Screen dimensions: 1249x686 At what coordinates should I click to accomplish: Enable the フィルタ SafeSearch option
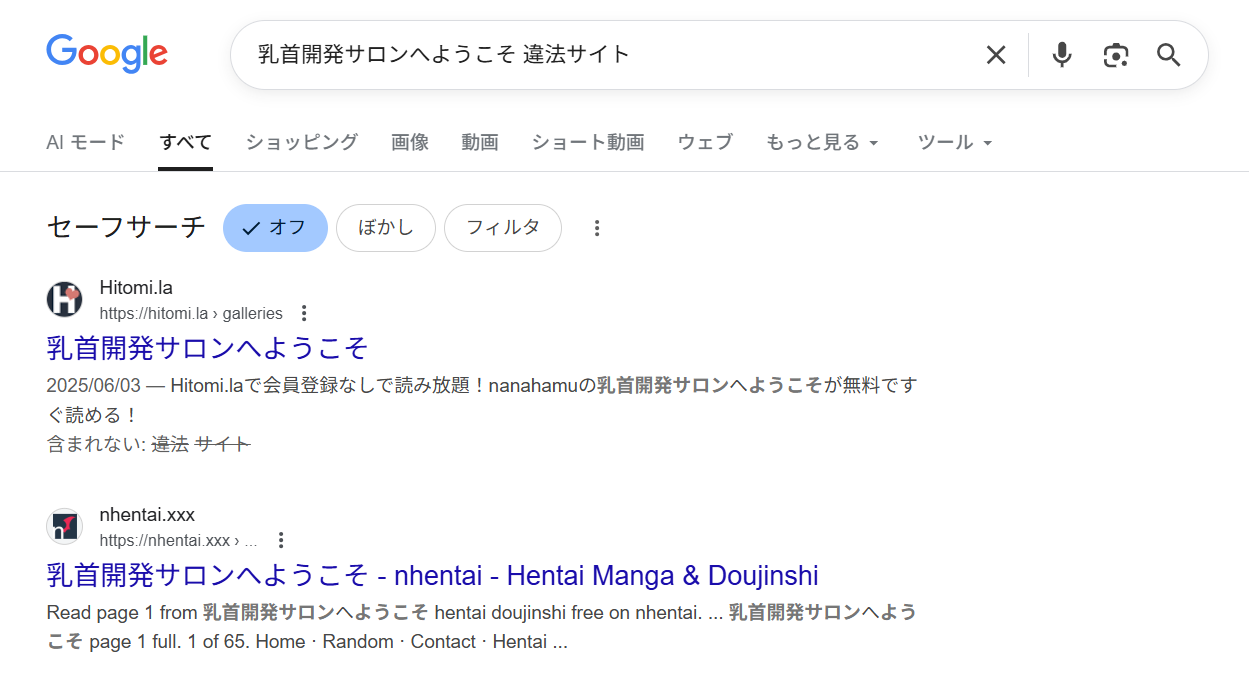pyautogui.click(x=503, y=228)
